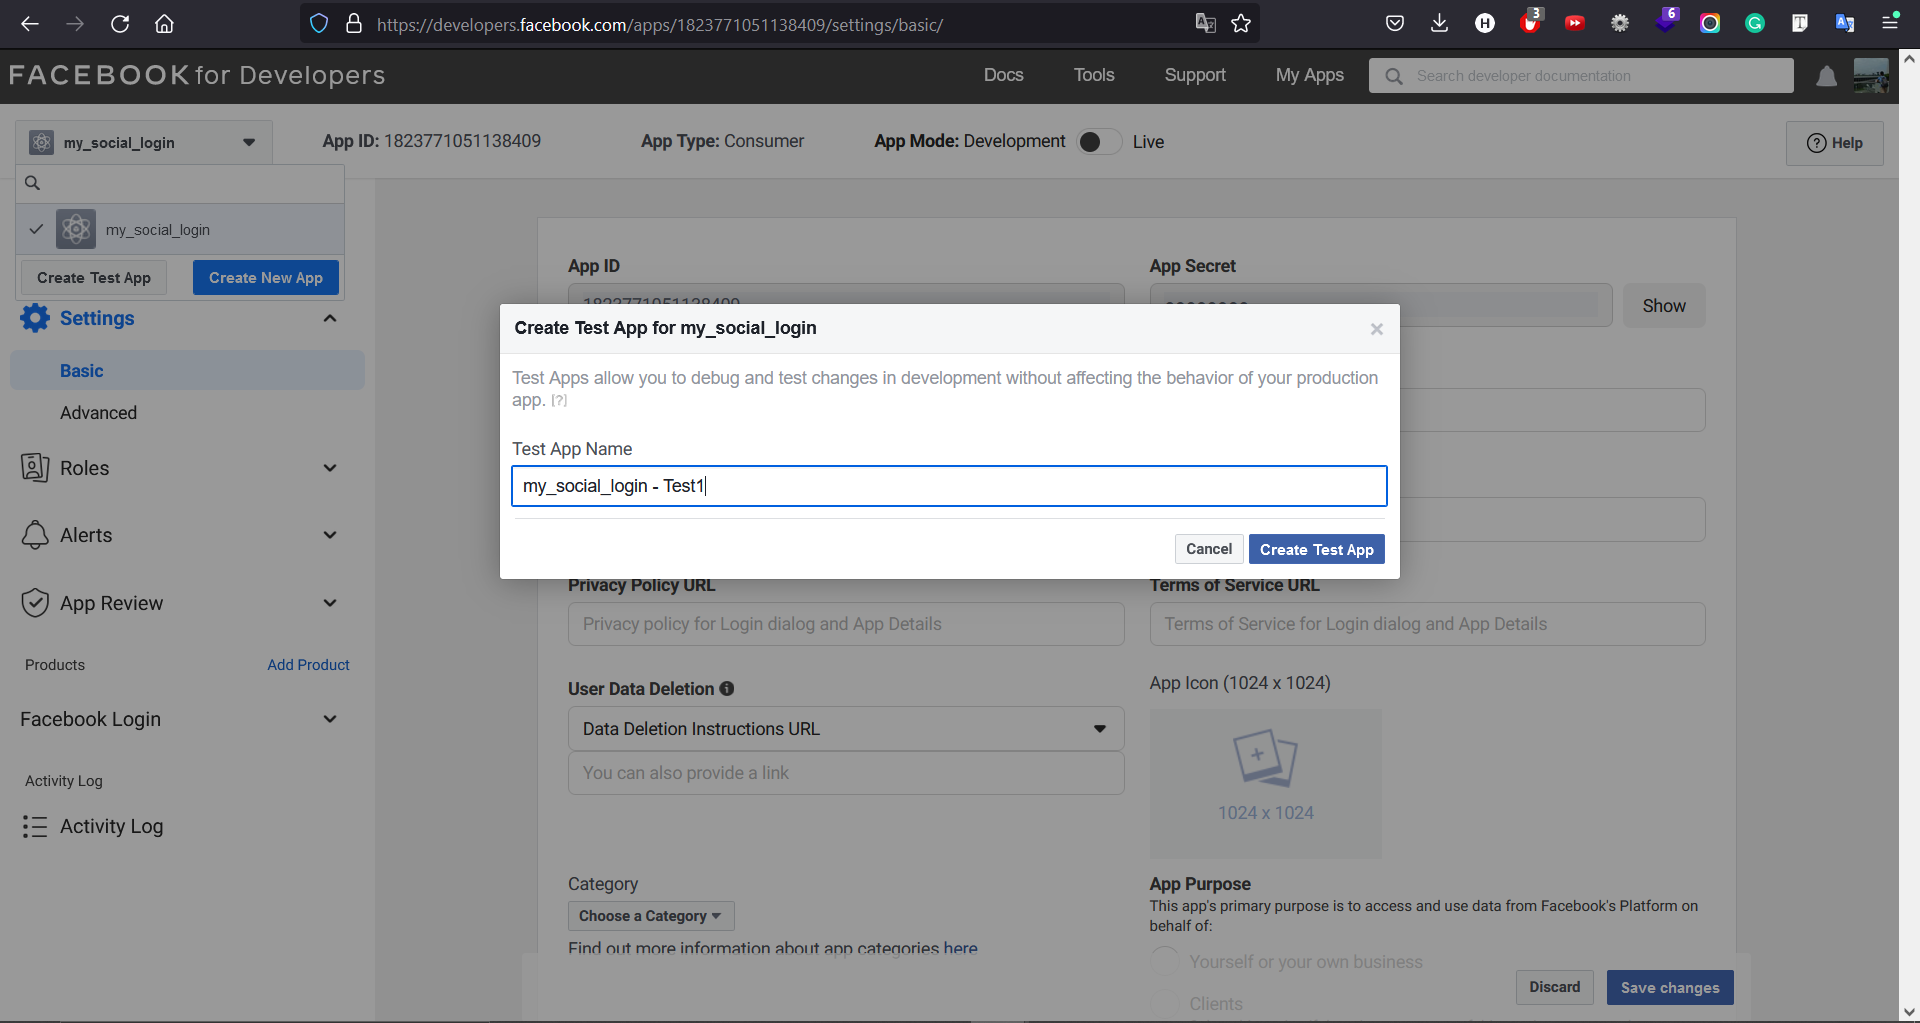This screenshot has width=1920, height=1023.
Task: Open the browser home page icon
Action: [x=165, y=24]
